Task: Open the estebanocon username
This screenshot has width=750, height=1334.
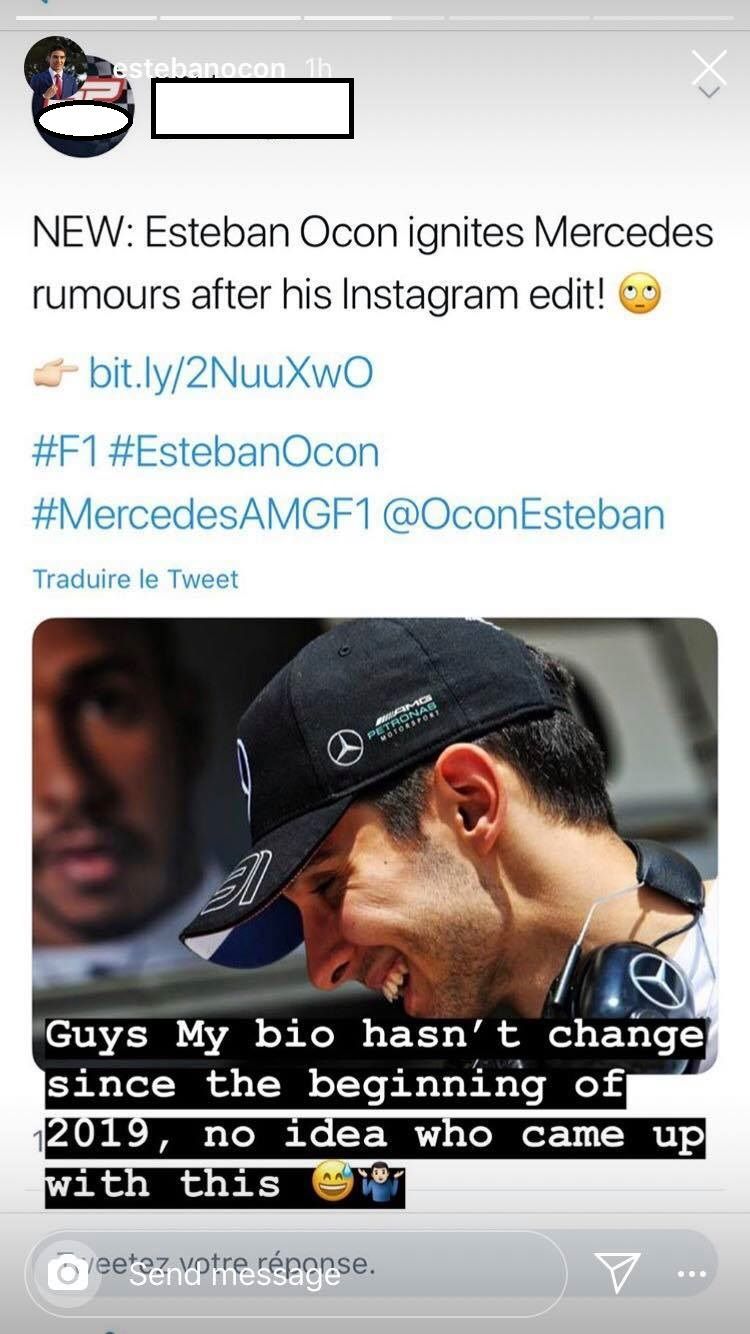Action: coord(199,68)
